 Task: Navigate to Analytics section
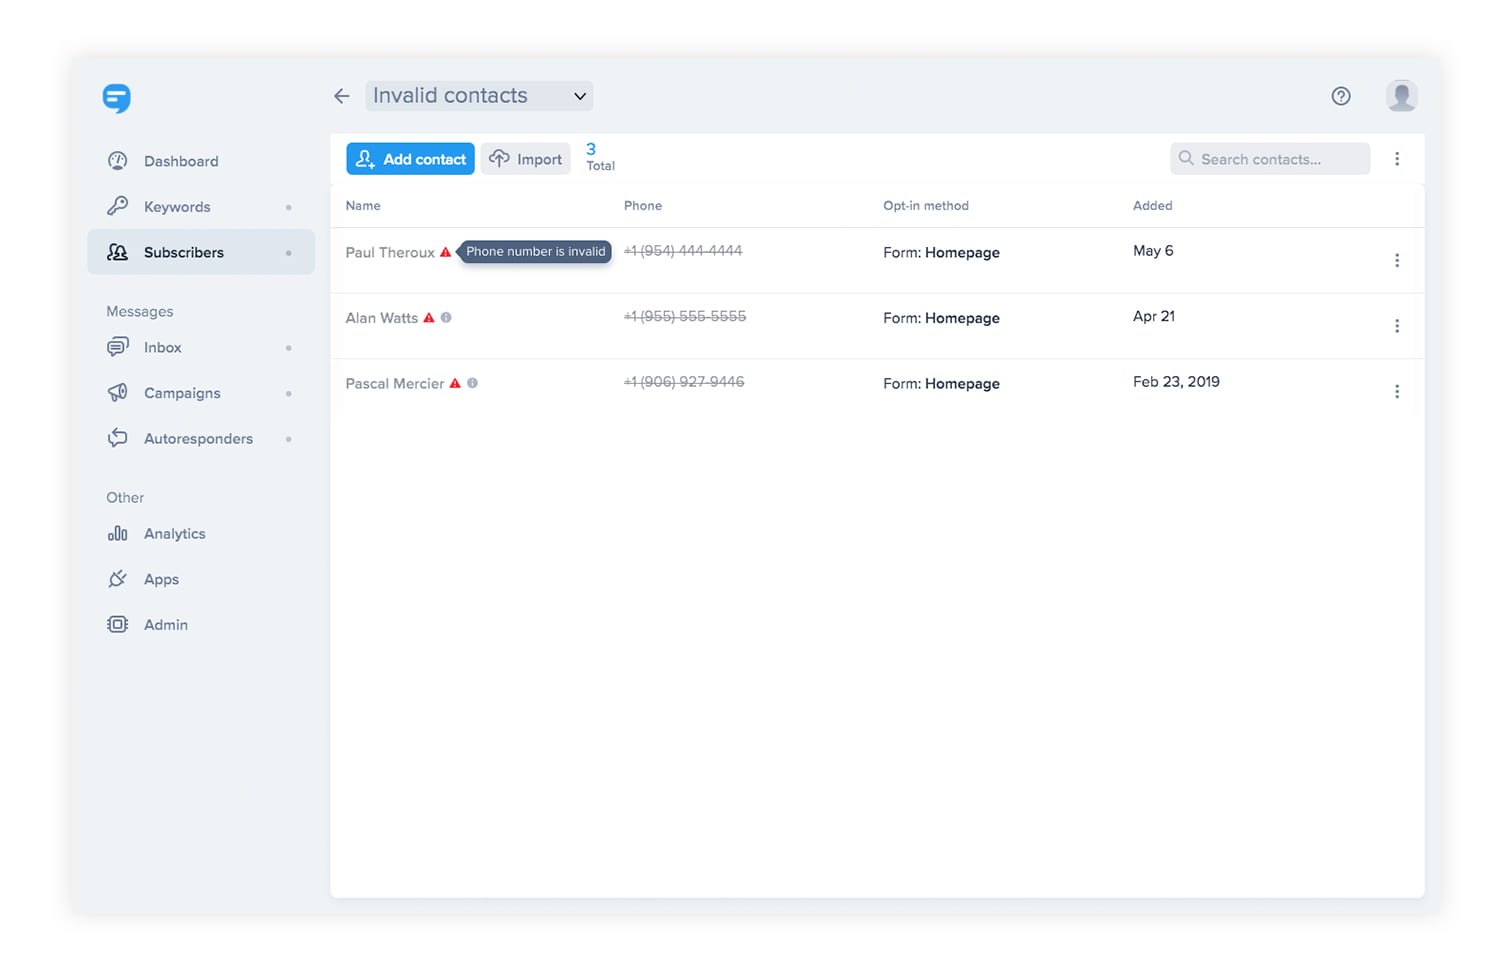[175, 534]
